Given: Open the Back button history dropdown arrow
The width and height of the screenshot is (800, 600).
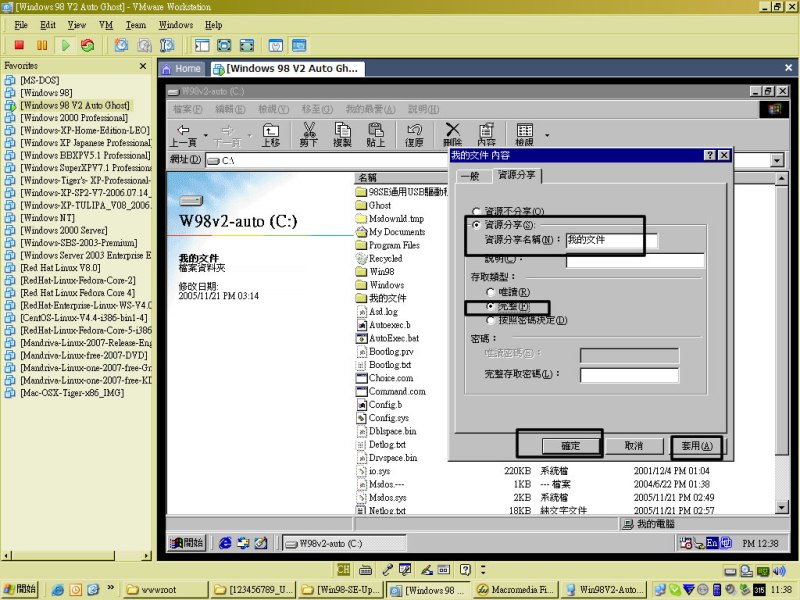Looking at the screenshot, I should pyautogui.click(x=206, y=135).
